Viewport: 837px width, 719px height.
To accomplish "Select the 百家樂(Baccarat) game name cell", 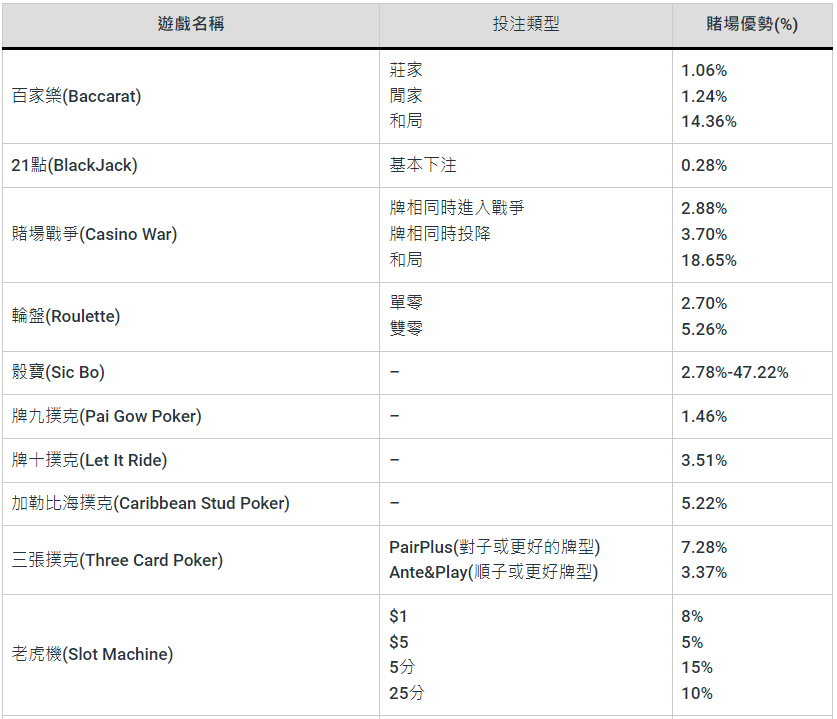I will [x=76, y=97].
